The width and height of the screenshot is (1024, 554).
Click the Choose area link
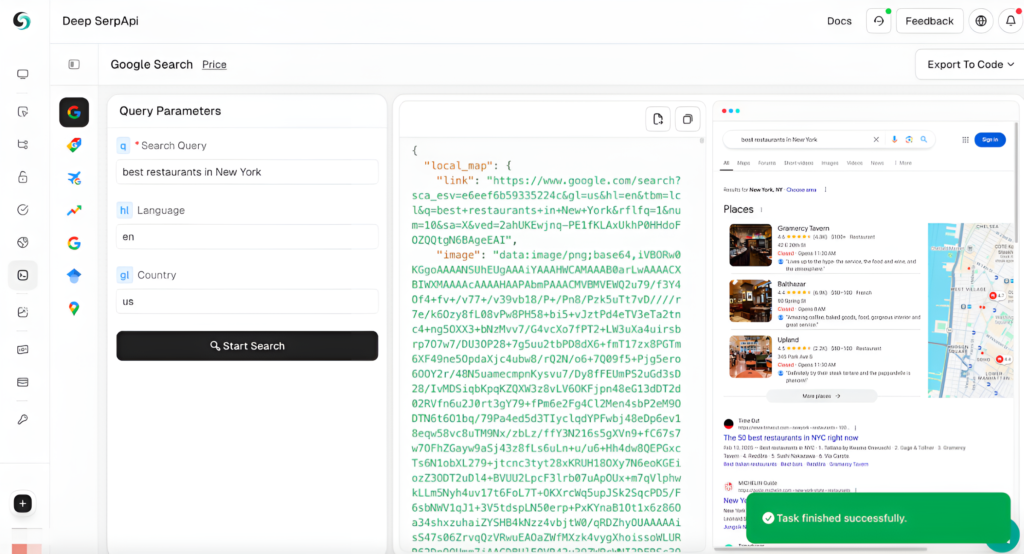click(801, 190)
